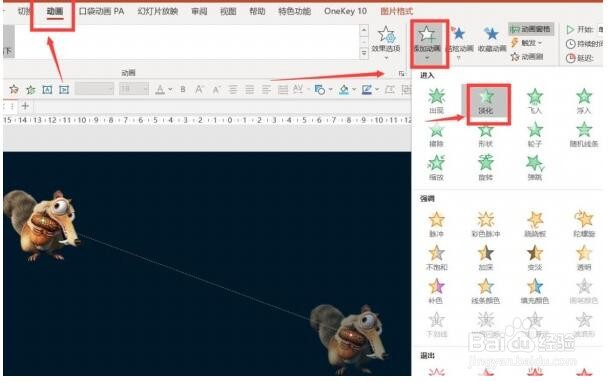Open the 帮助 tab

[x=257, y=11]
